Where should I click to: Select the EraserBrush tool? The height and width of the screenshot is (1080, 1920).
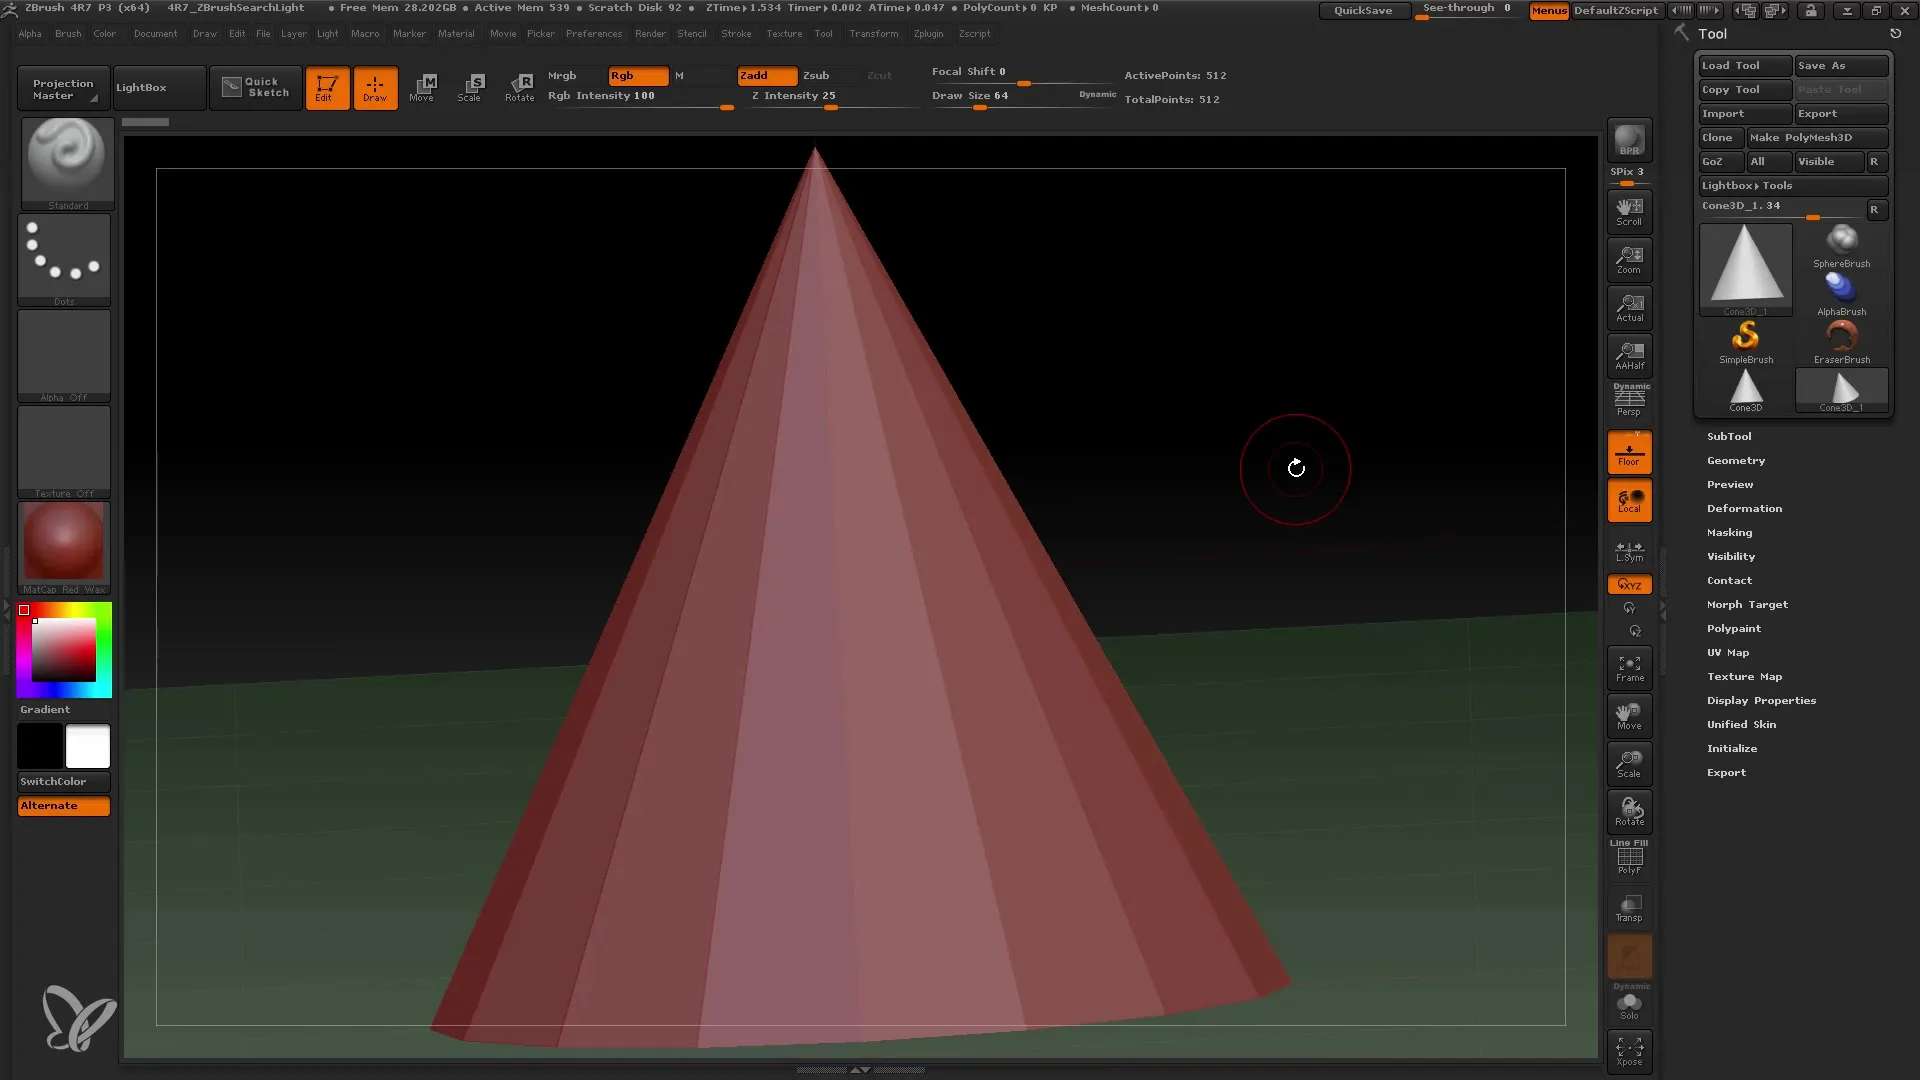[x=1842, y=339]
